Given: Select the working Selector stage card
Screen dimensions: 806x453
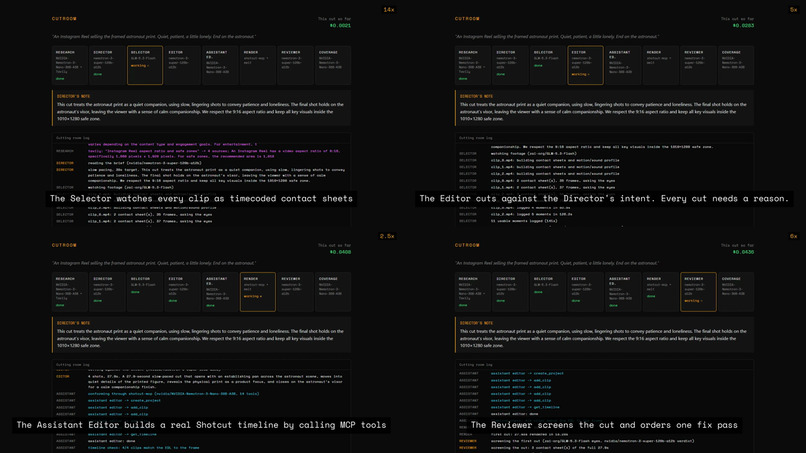Looking at the screenshot, I should coord(145,65).
